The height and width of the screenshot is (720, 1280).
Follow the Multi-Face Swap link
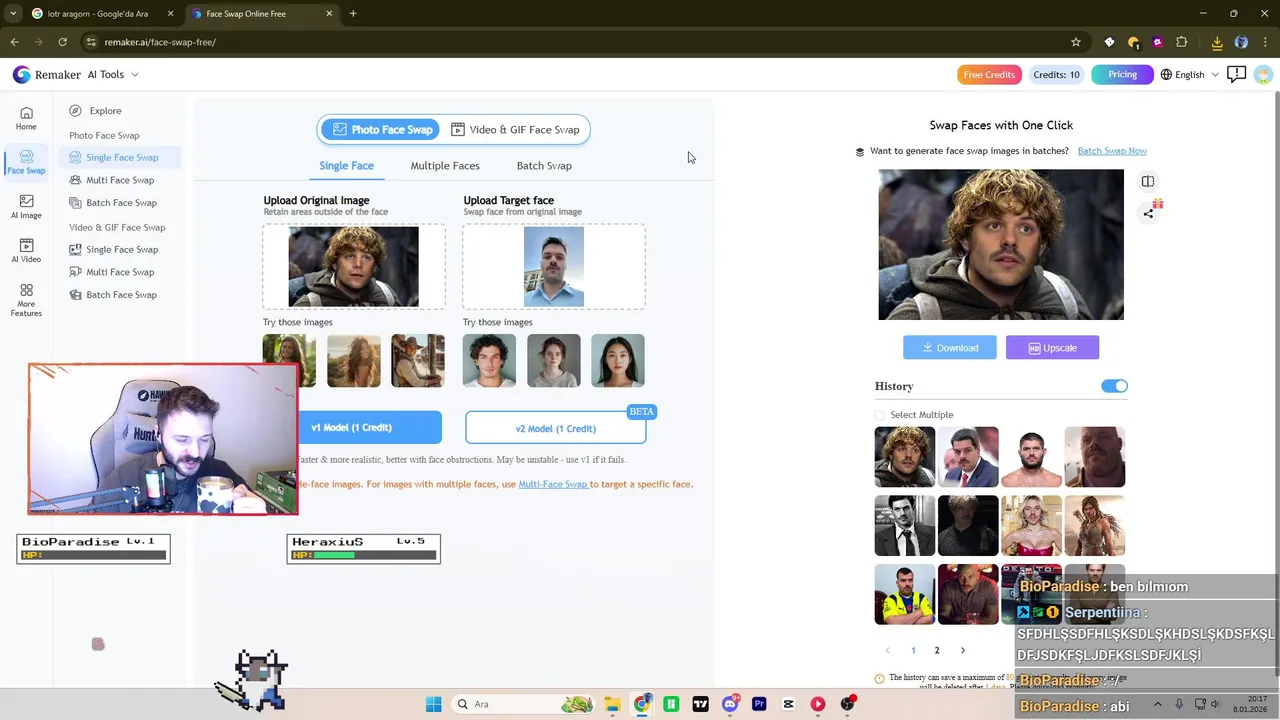pyautogui.click(x=553, y=484)
